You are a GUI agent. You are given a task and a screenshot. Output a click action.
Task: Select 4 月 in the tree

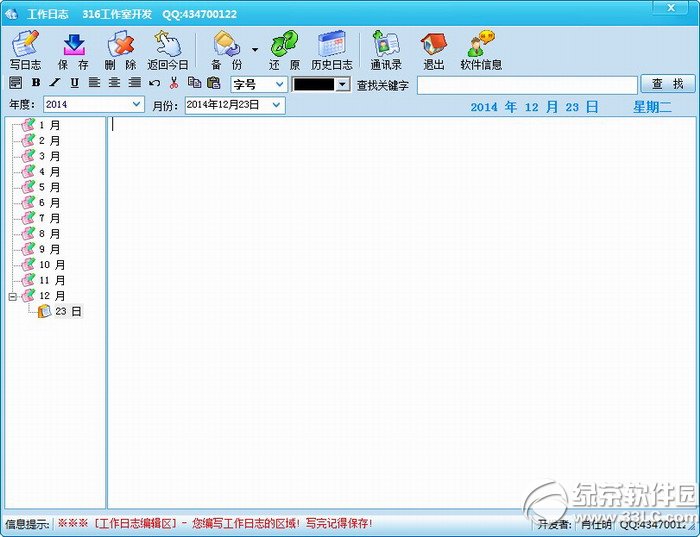click(x=41, y=172)
